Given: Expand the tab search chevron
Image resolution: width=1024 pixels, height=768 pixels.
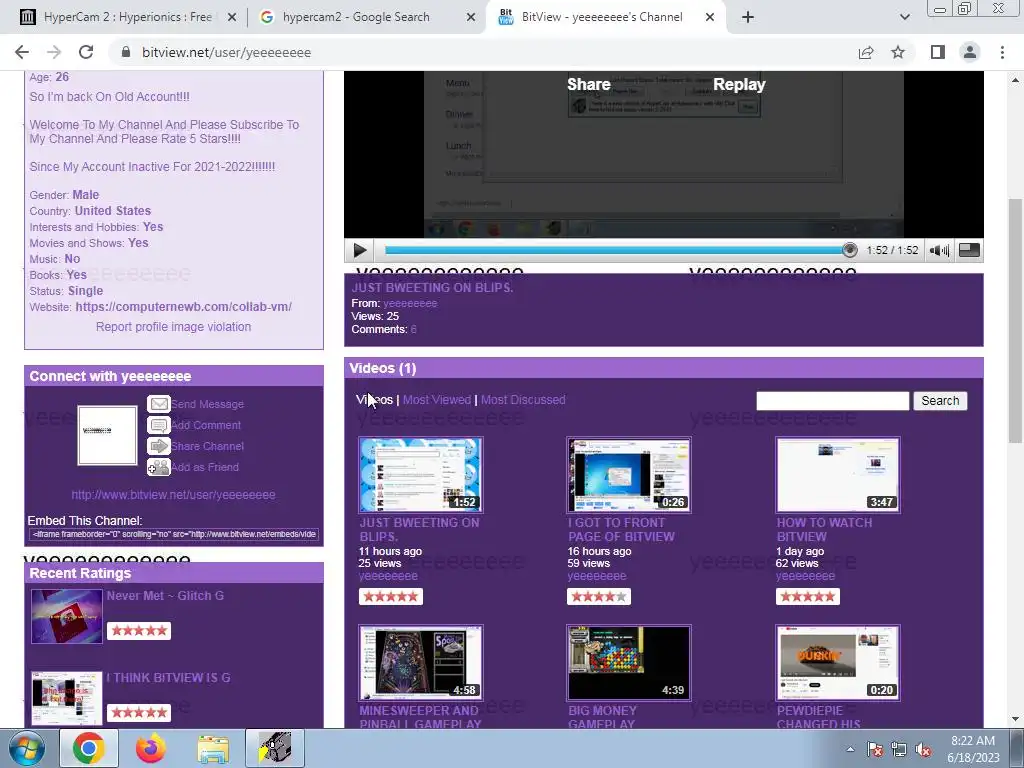Looking at the screenshot, I should pos(904,17).
